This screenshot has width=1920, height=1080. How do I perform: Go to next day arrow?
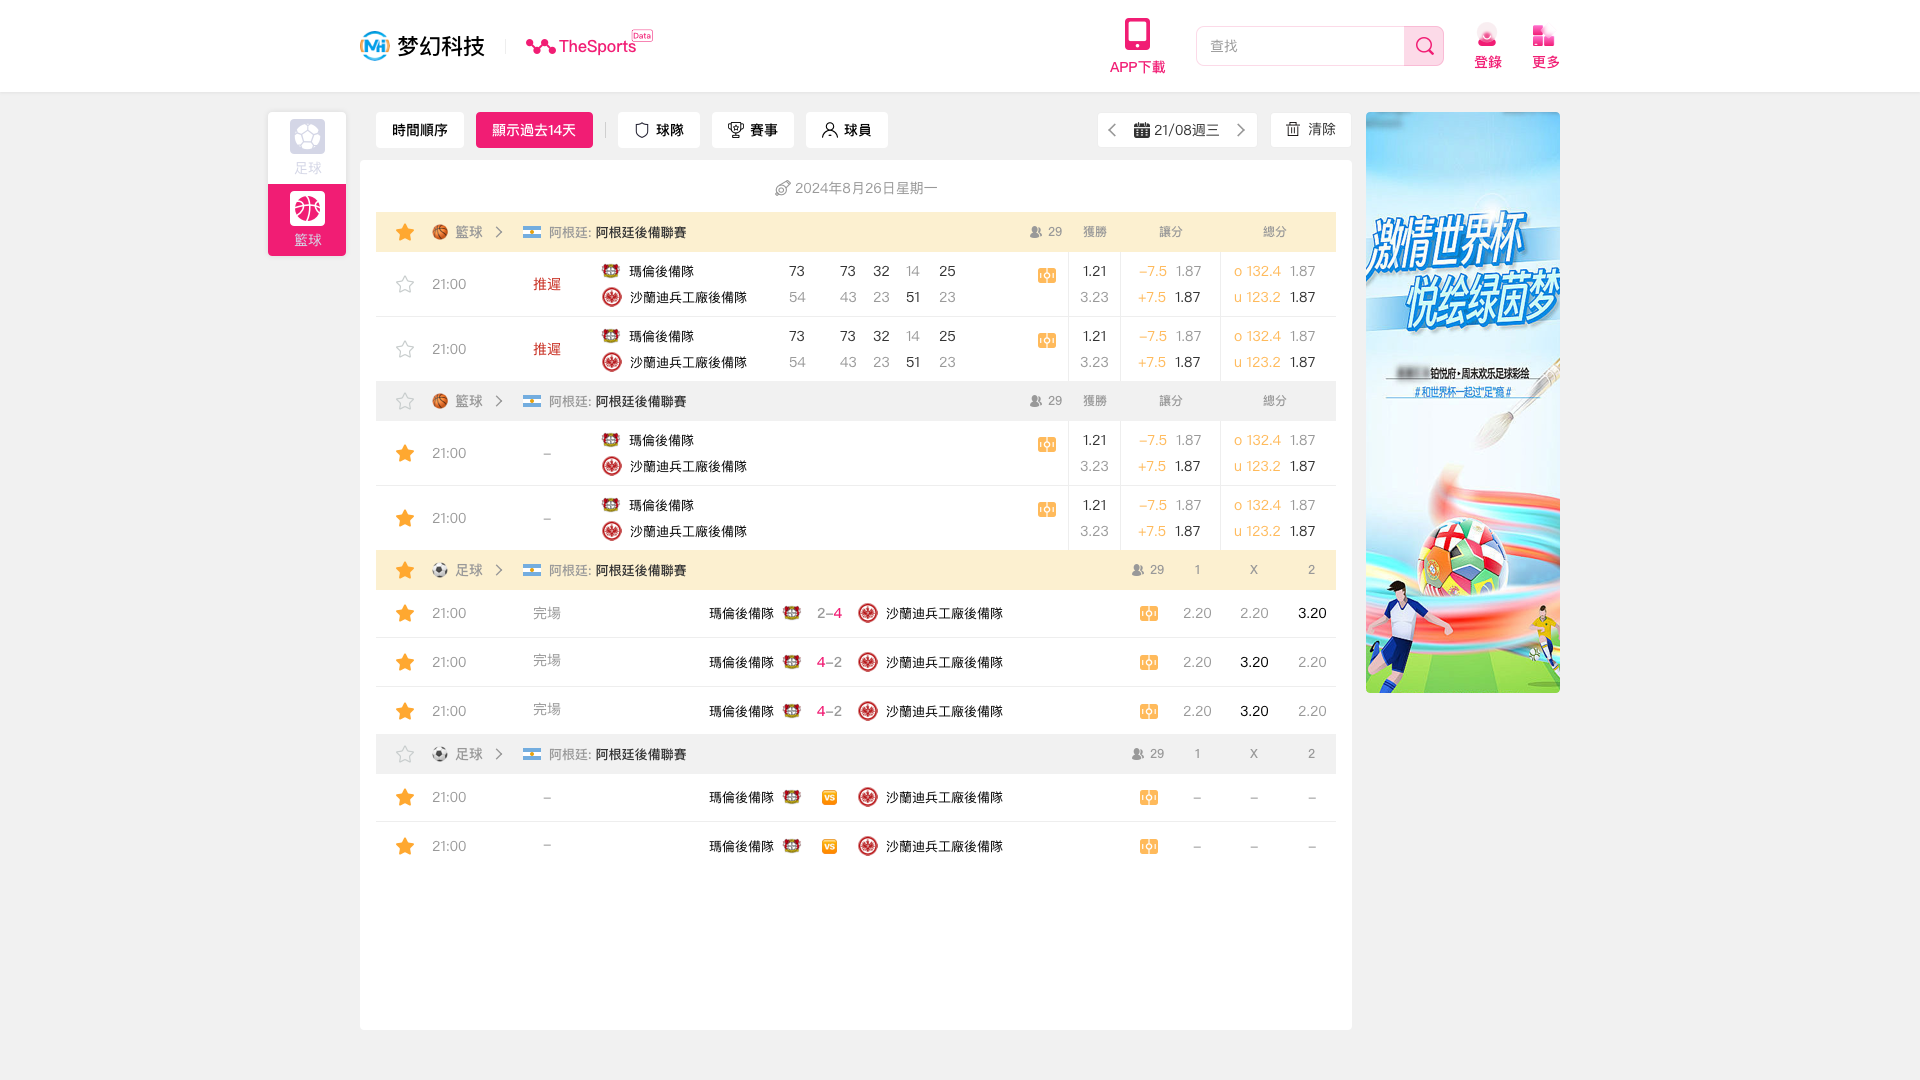coord(1241,130)
